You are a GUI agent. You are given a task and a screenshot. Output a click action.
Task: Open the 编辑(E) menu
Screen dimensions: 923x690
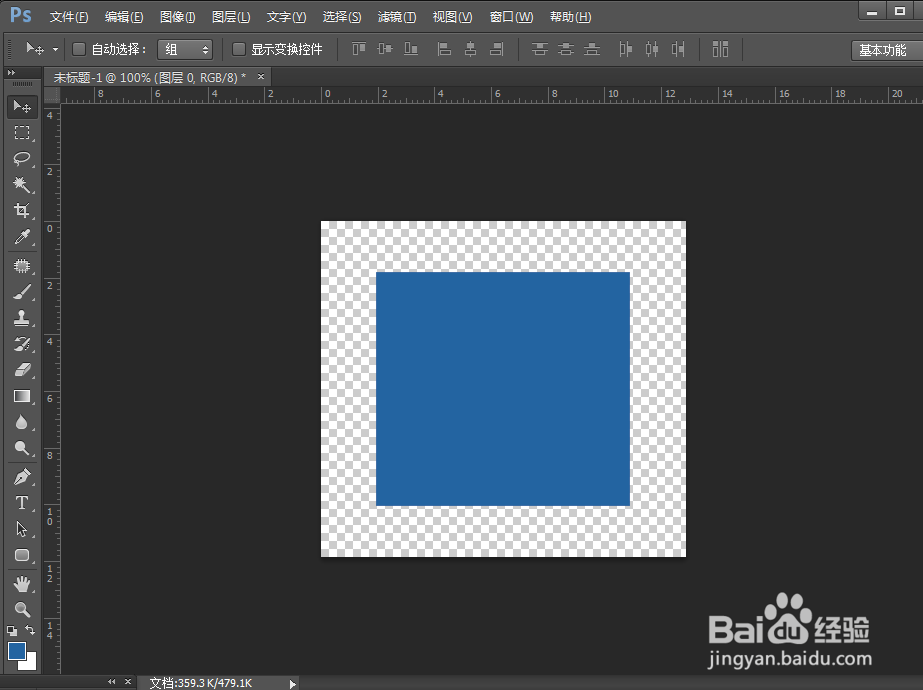click(124, 17)
